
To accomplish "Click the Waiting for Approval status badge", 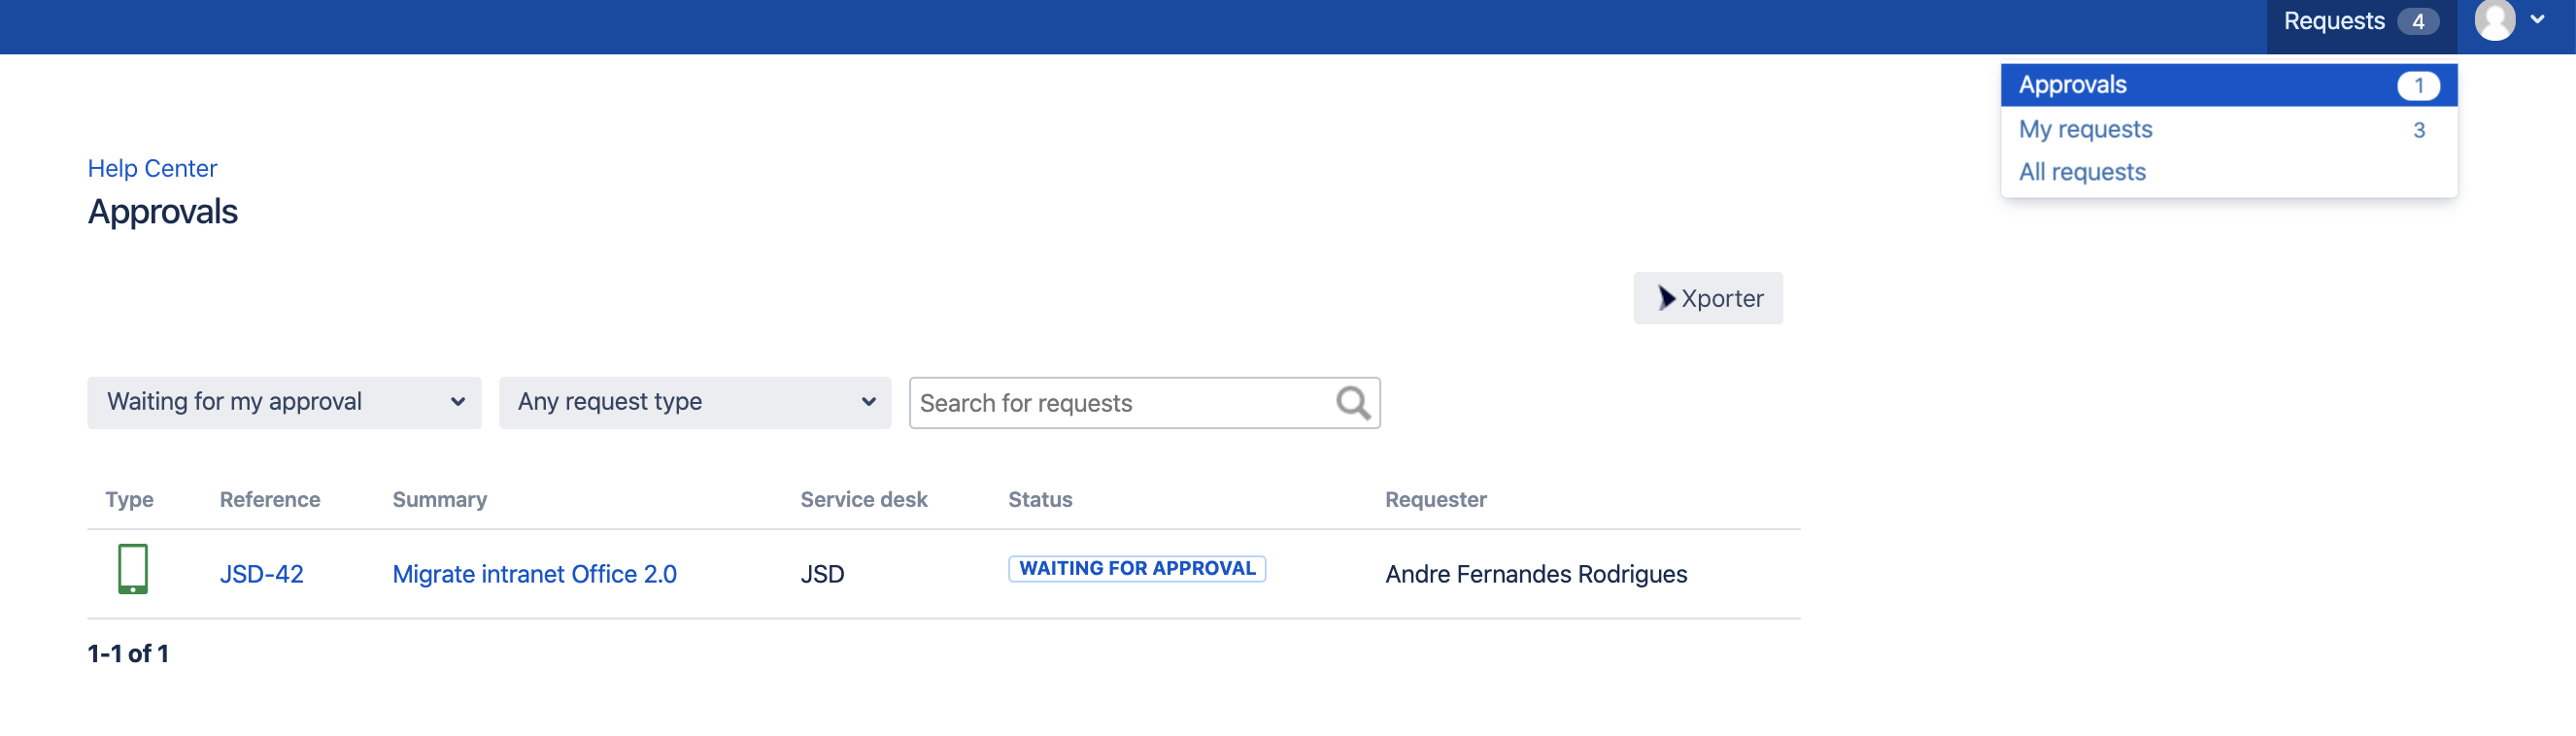I will [x=1136, y=568].
